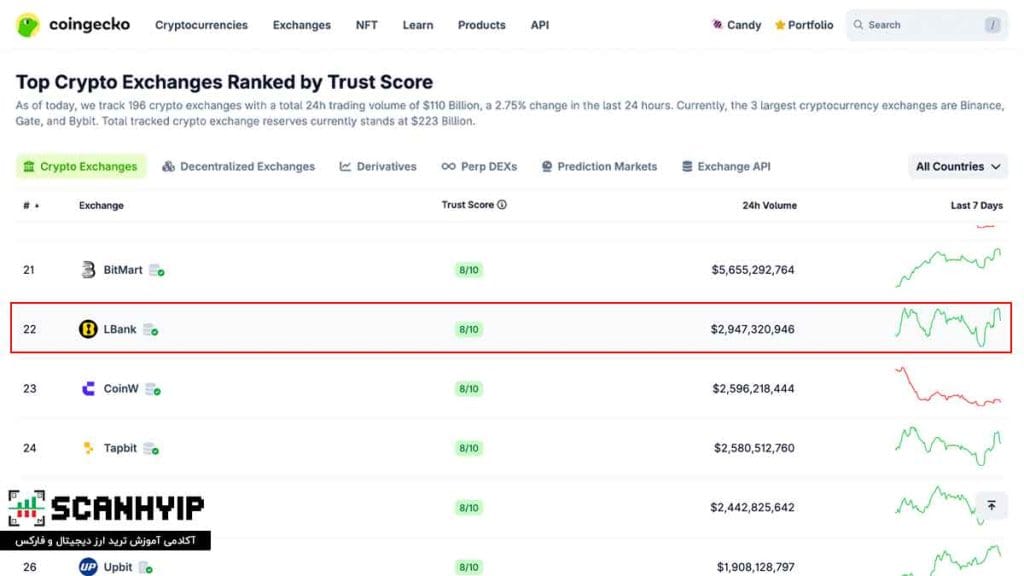This screenshot has width=1024, height=576.
Task: Click LBank volume $2,947,320,946
Action: tap(752, 329)
